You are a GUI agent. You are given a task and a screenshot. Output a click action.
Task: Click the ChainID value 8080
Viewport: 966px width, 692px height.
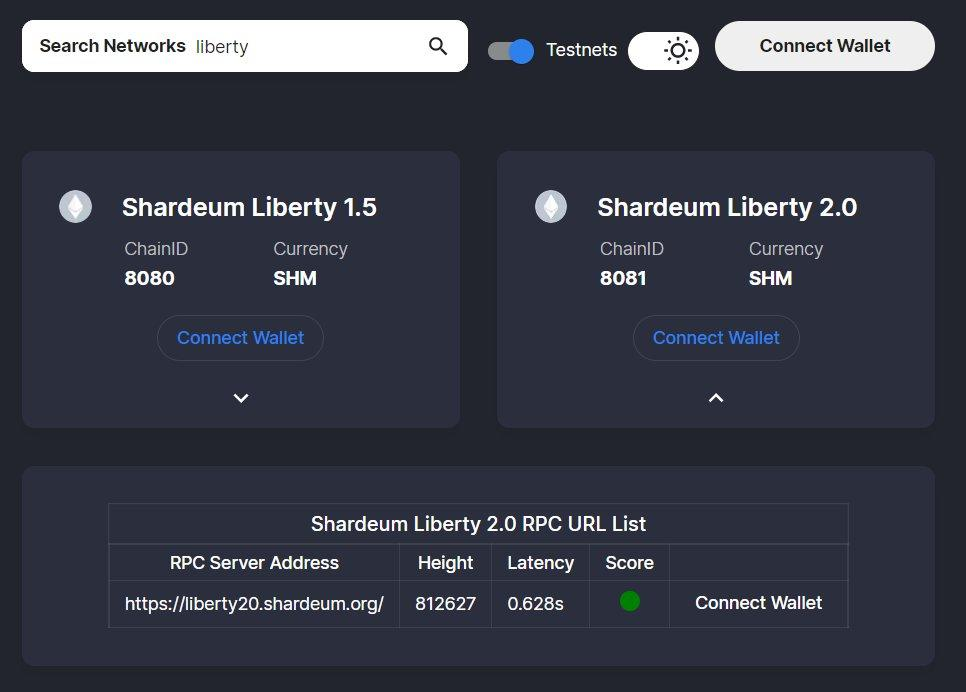point(150,278)
